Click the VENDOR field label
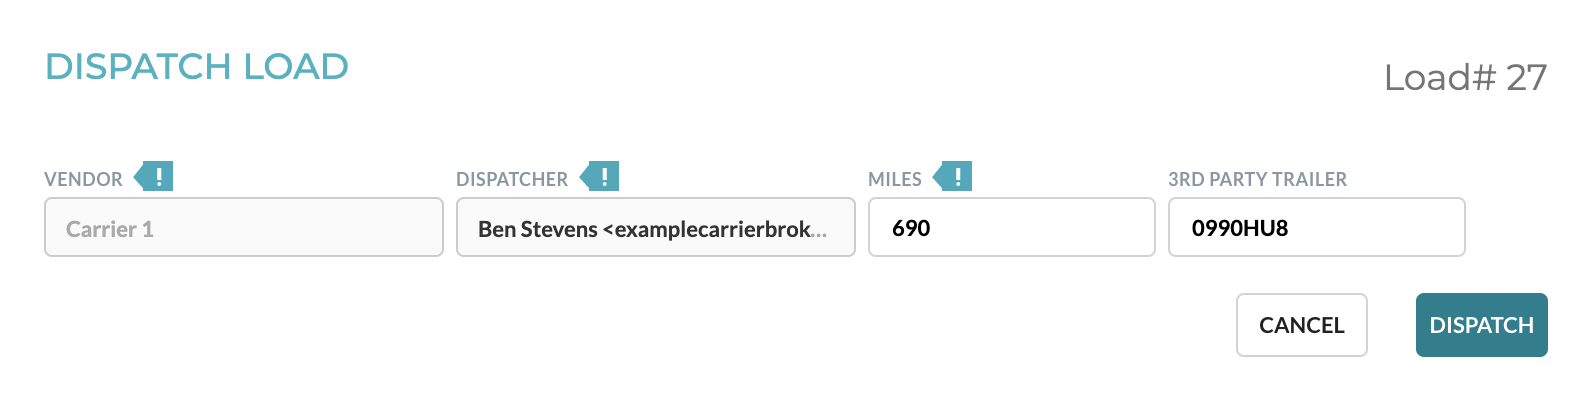Image resolution: width=1592 pixels, height=398 pixels. tap(84, 179)
